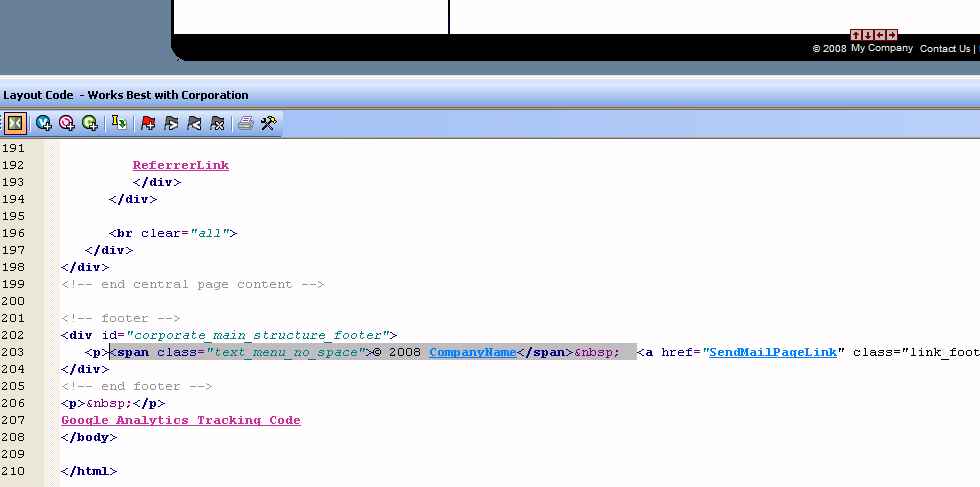Click the CompanyName token on line 203
Viewport: 980px width, 487px height.
(x=472, y=352)
